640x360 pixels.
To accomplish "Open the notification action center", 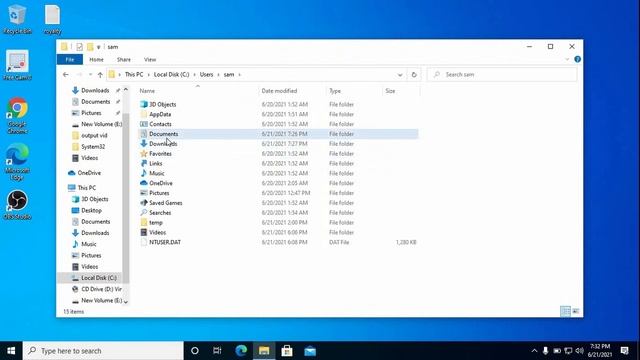I will click(624, 351).
